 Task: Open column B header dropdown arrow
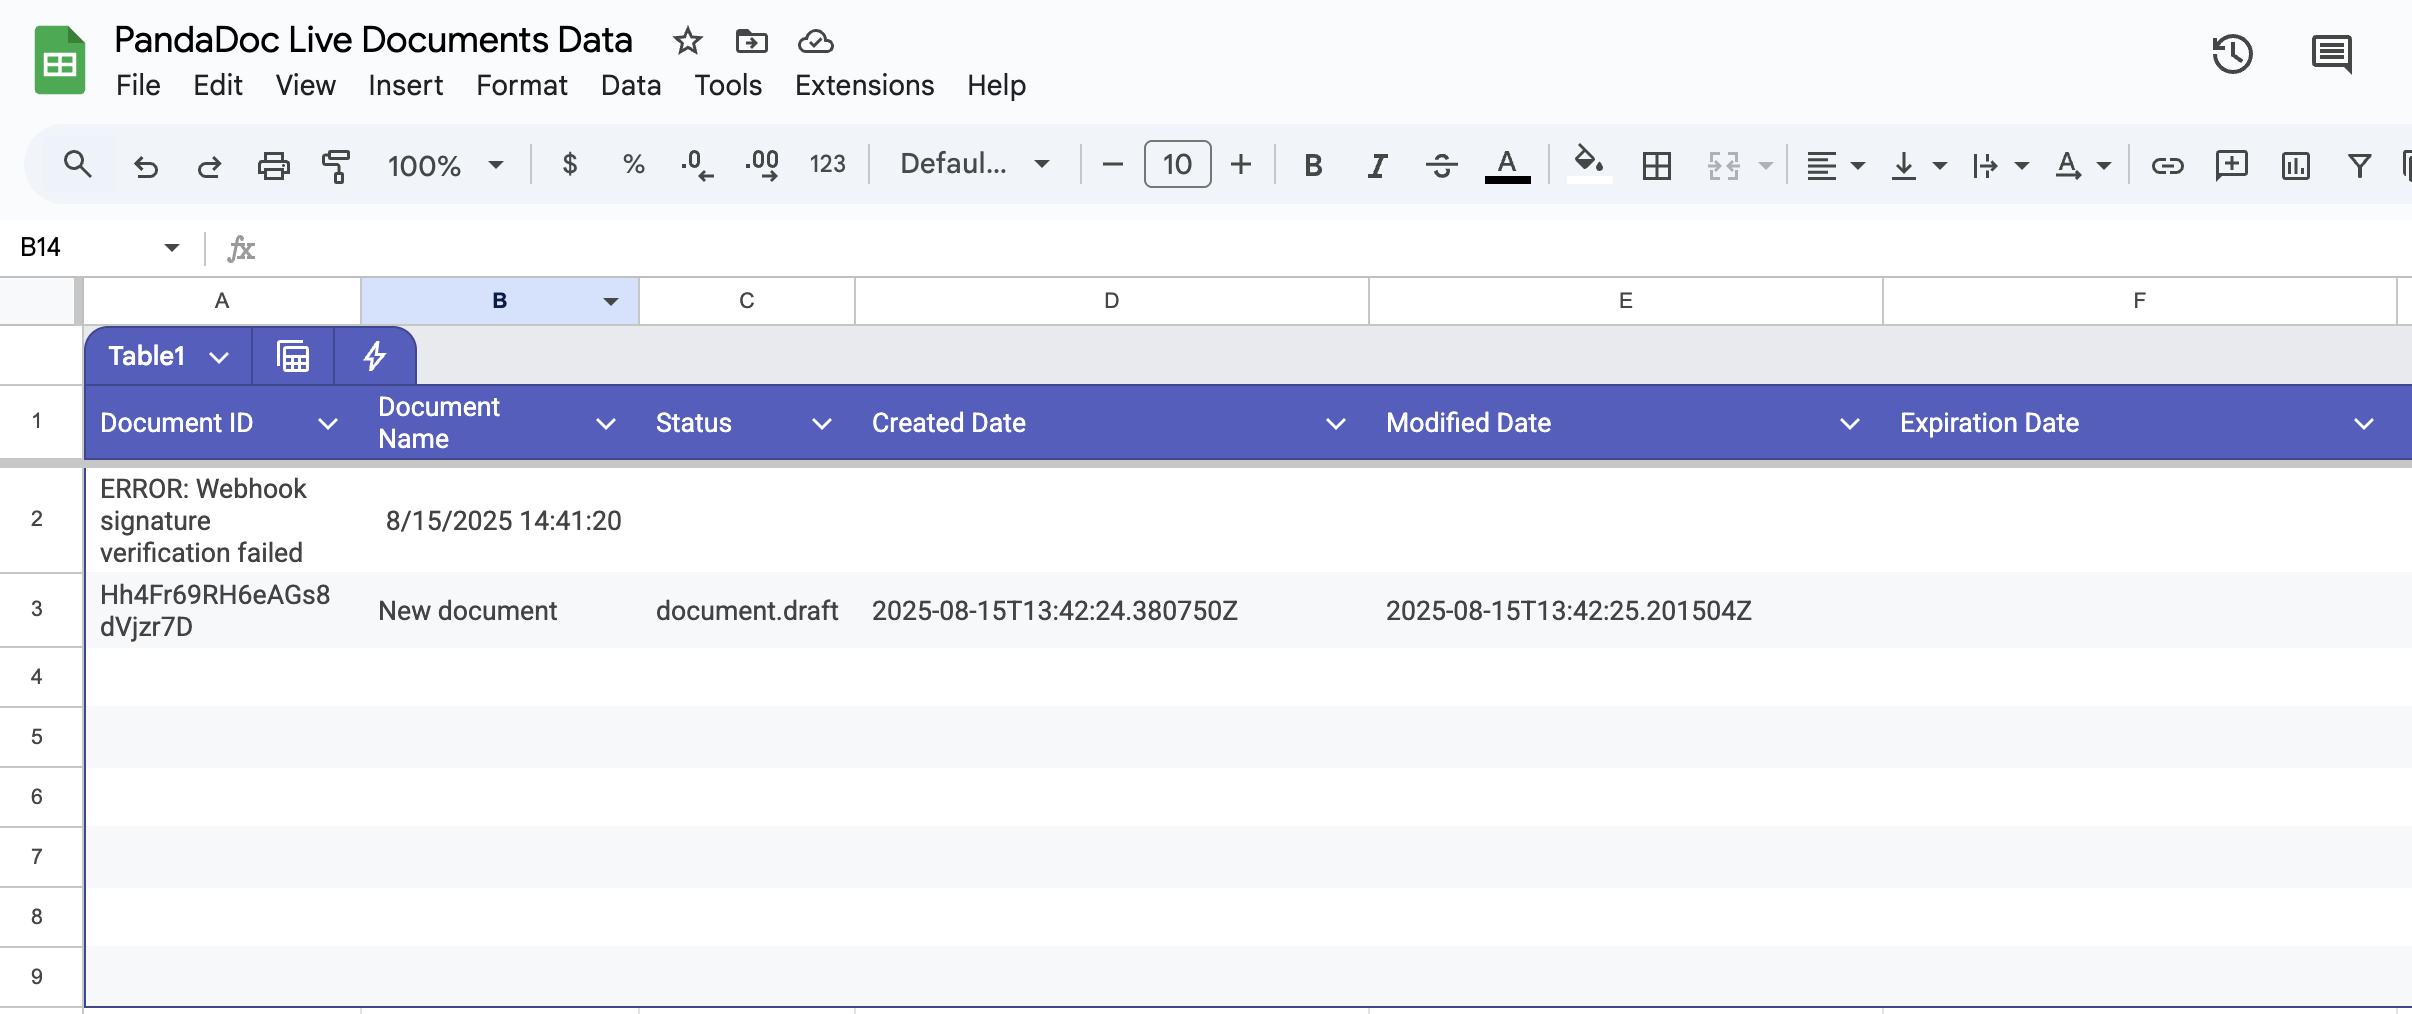[x=610, y=301]
